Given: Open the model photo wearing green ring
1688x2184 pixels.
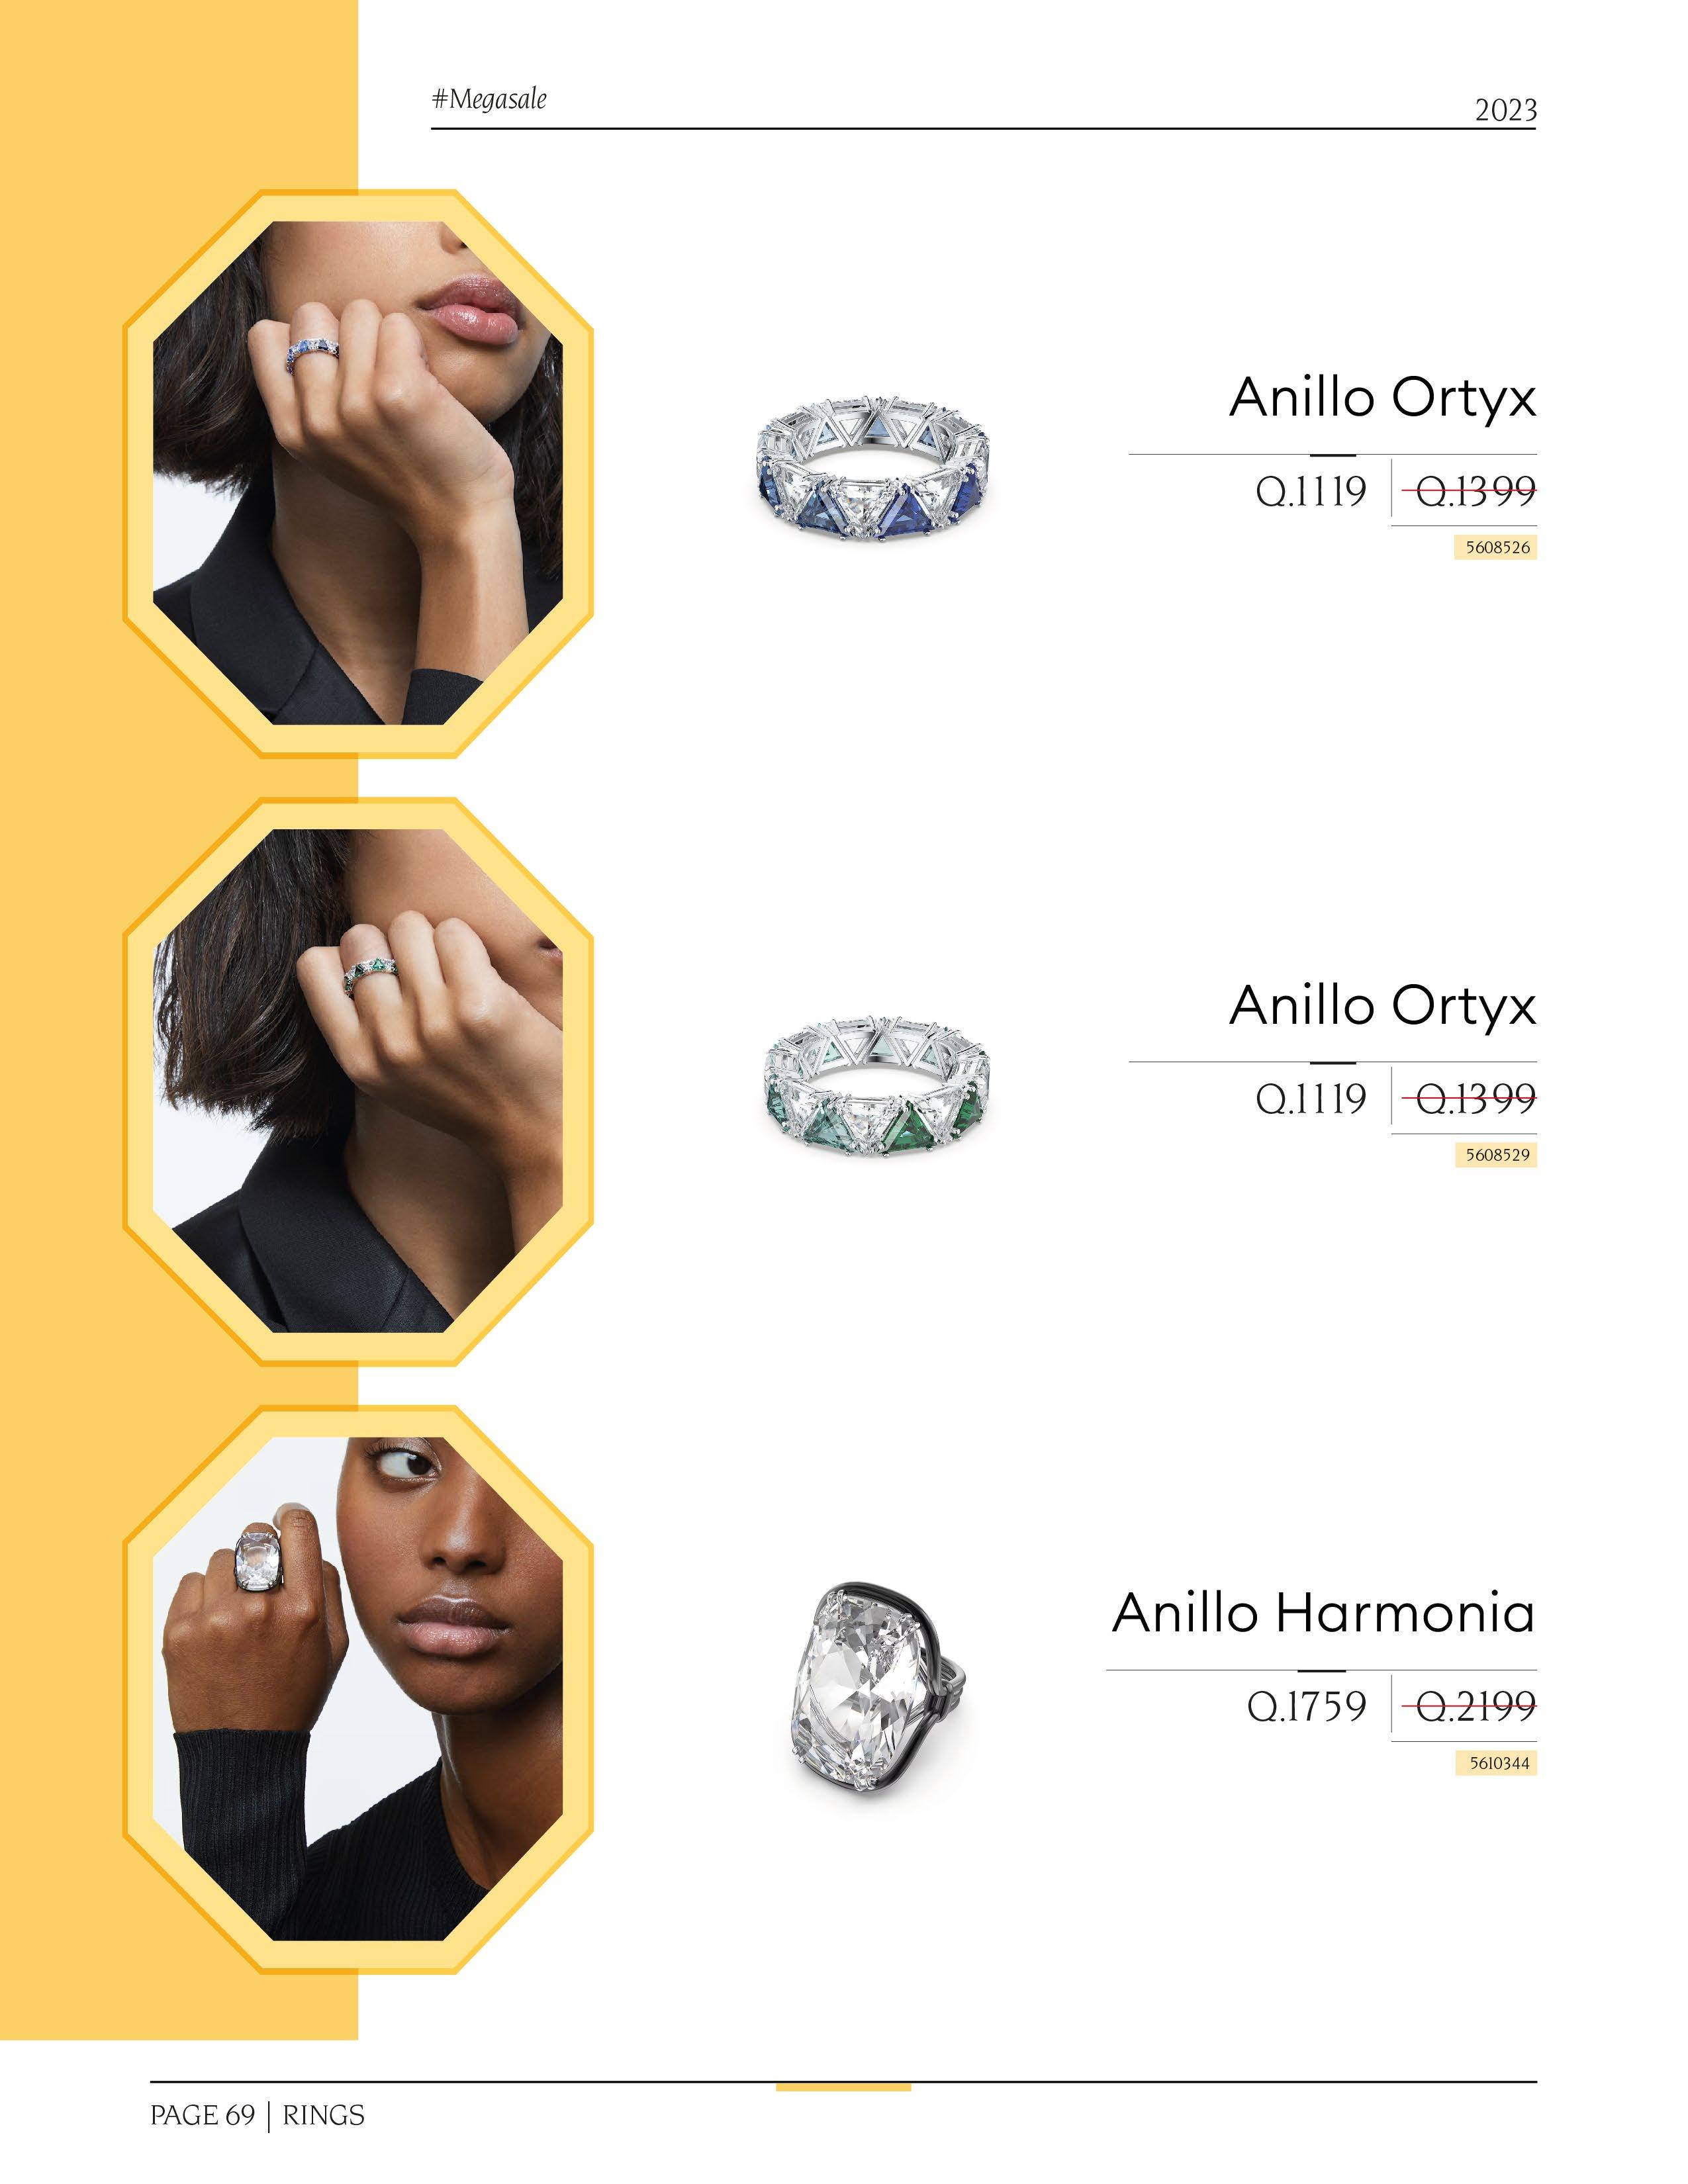Looking at the screenshot, I should pyautogui.click(x=358, y=1081).
